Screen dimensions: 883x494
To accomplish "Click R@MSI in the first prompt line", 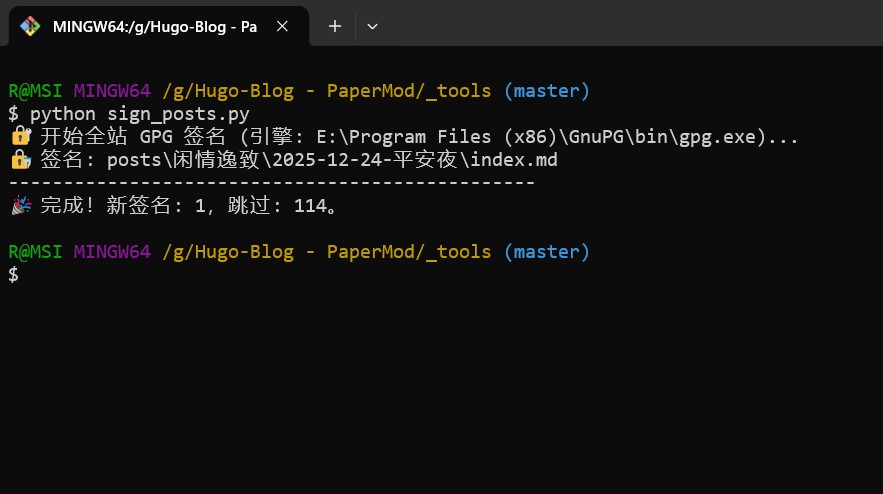I will (x=35, y=91).
